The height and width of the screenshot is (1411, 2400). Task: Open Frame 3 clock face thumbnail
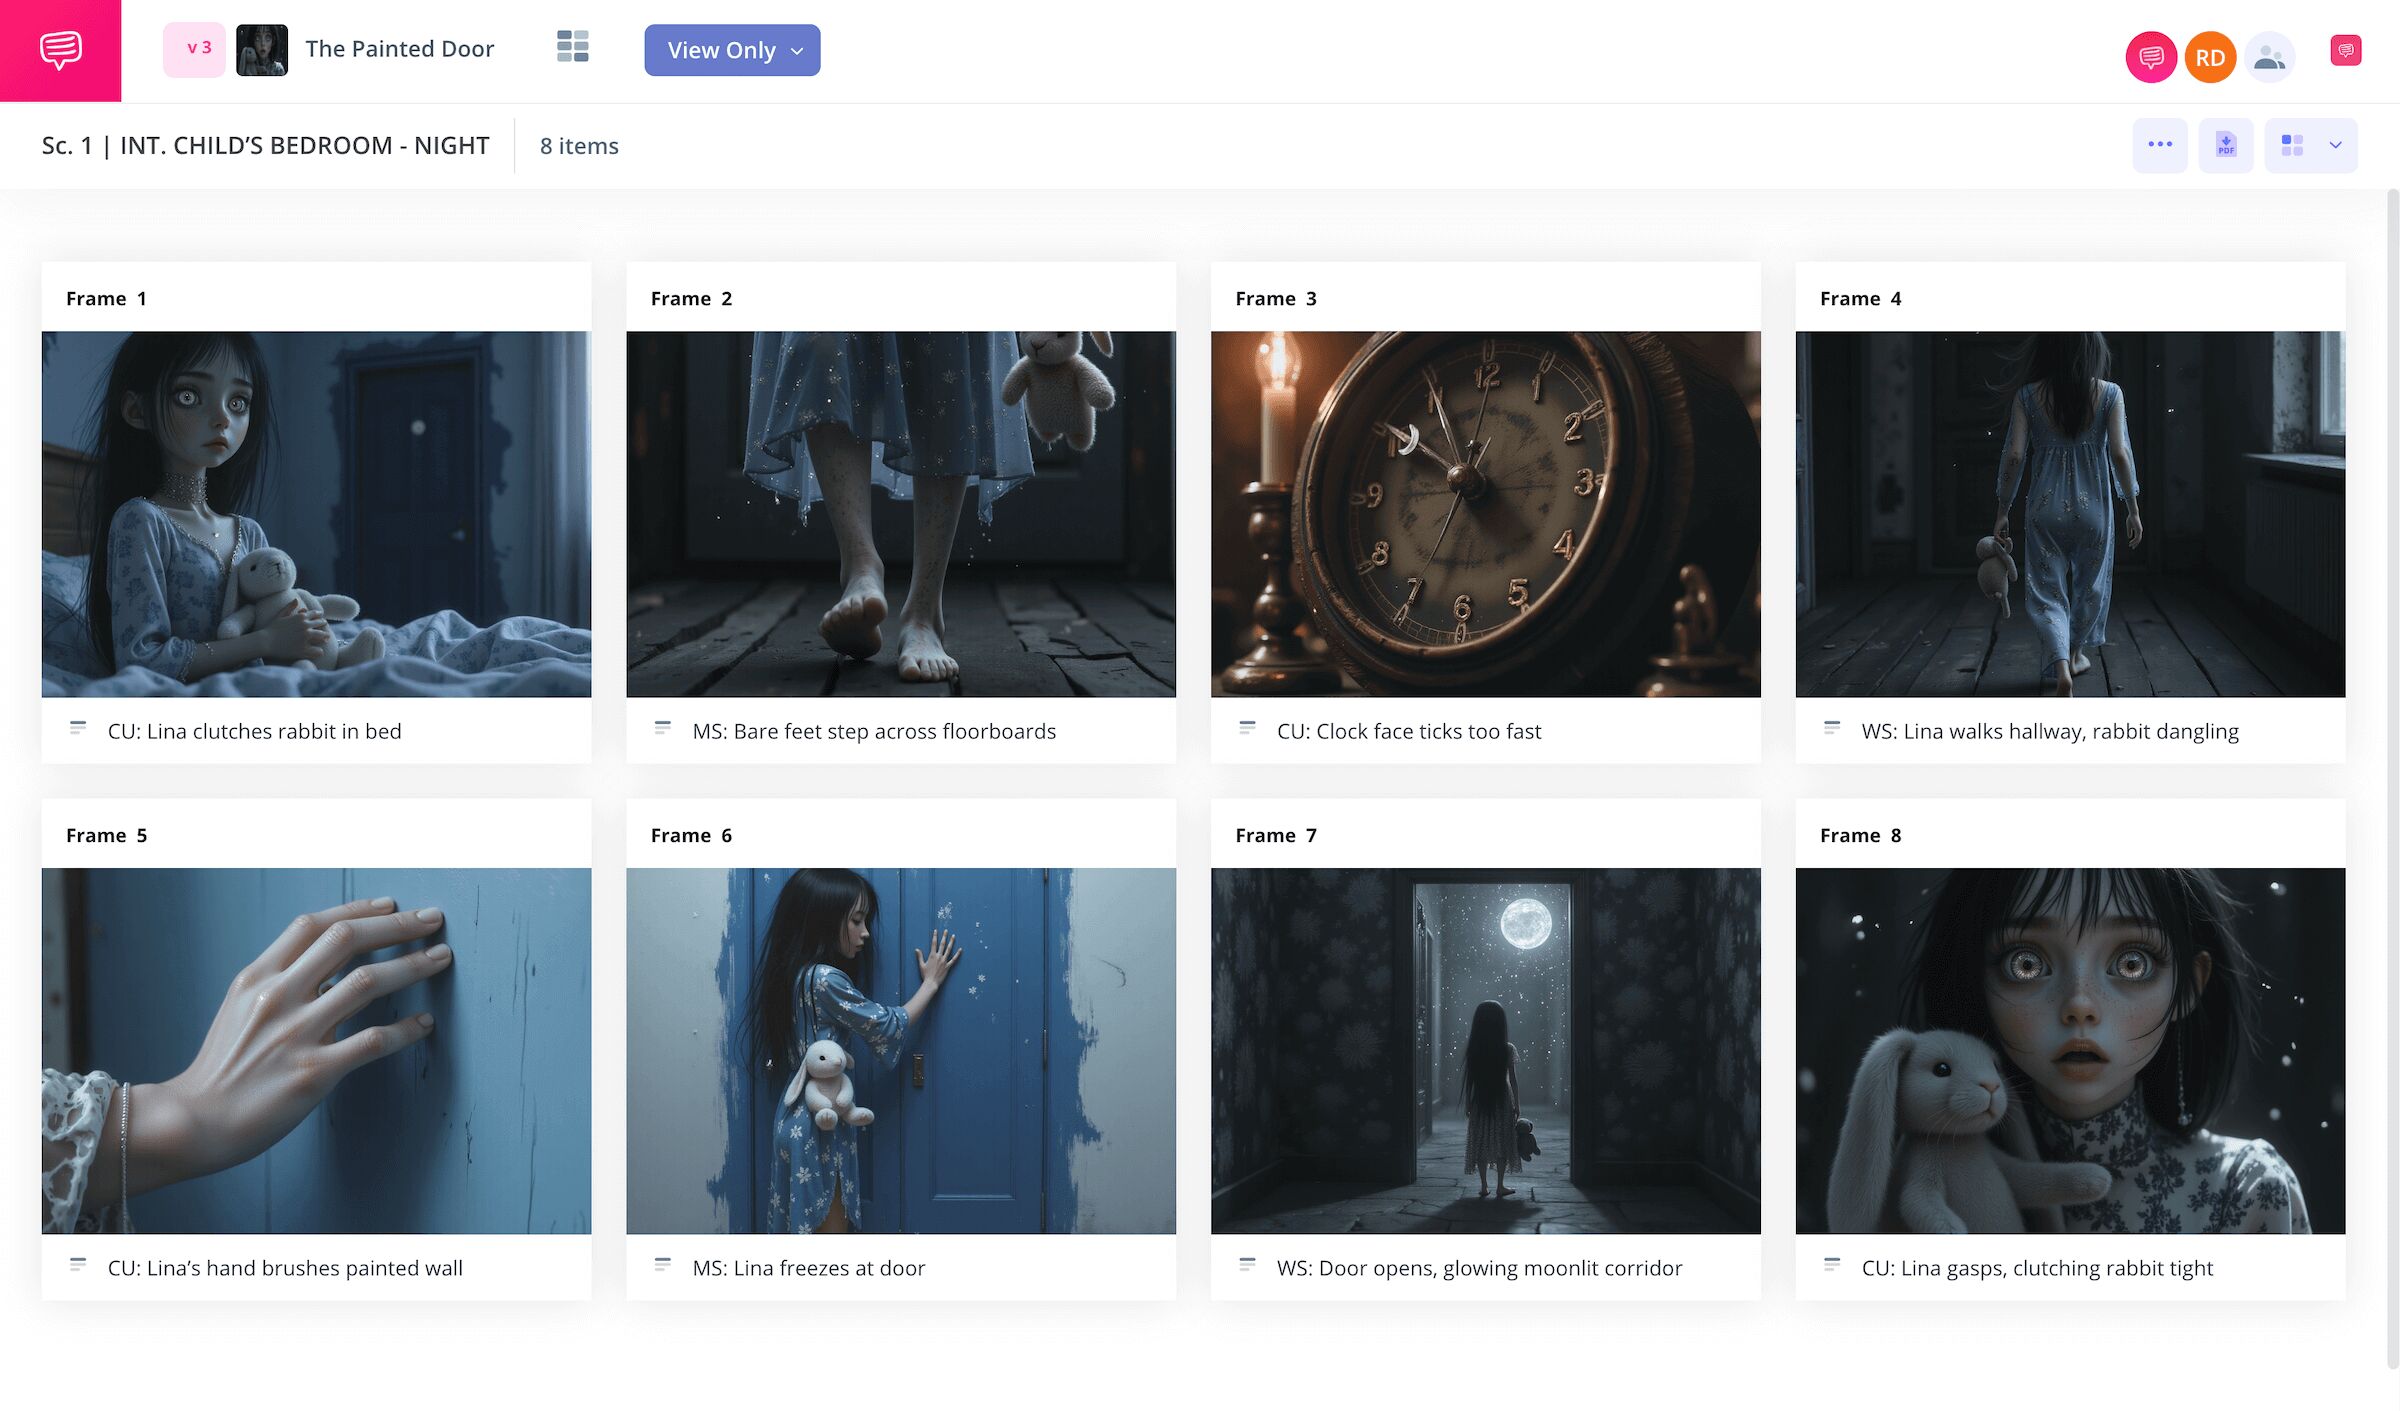(1485, 514)
